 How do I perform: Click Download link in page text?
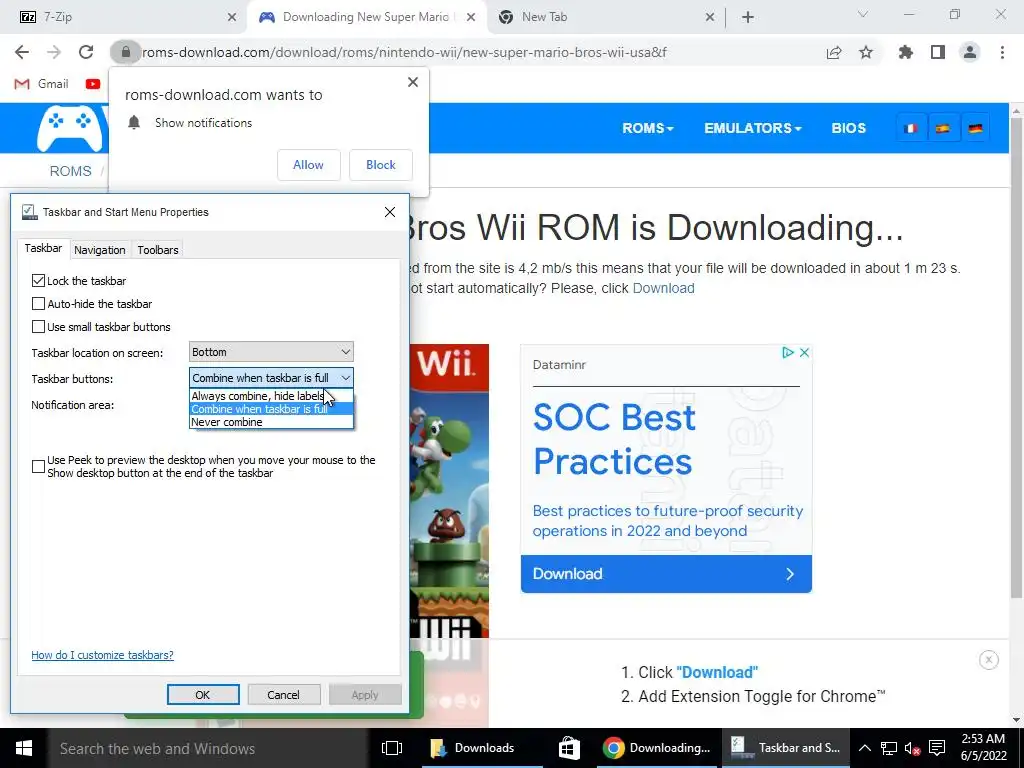(x=664, y=288)
